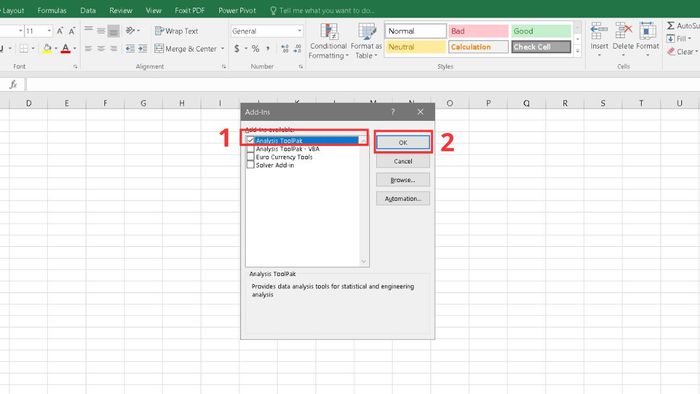Apply bottom align to cell contents

pos(113,30)
